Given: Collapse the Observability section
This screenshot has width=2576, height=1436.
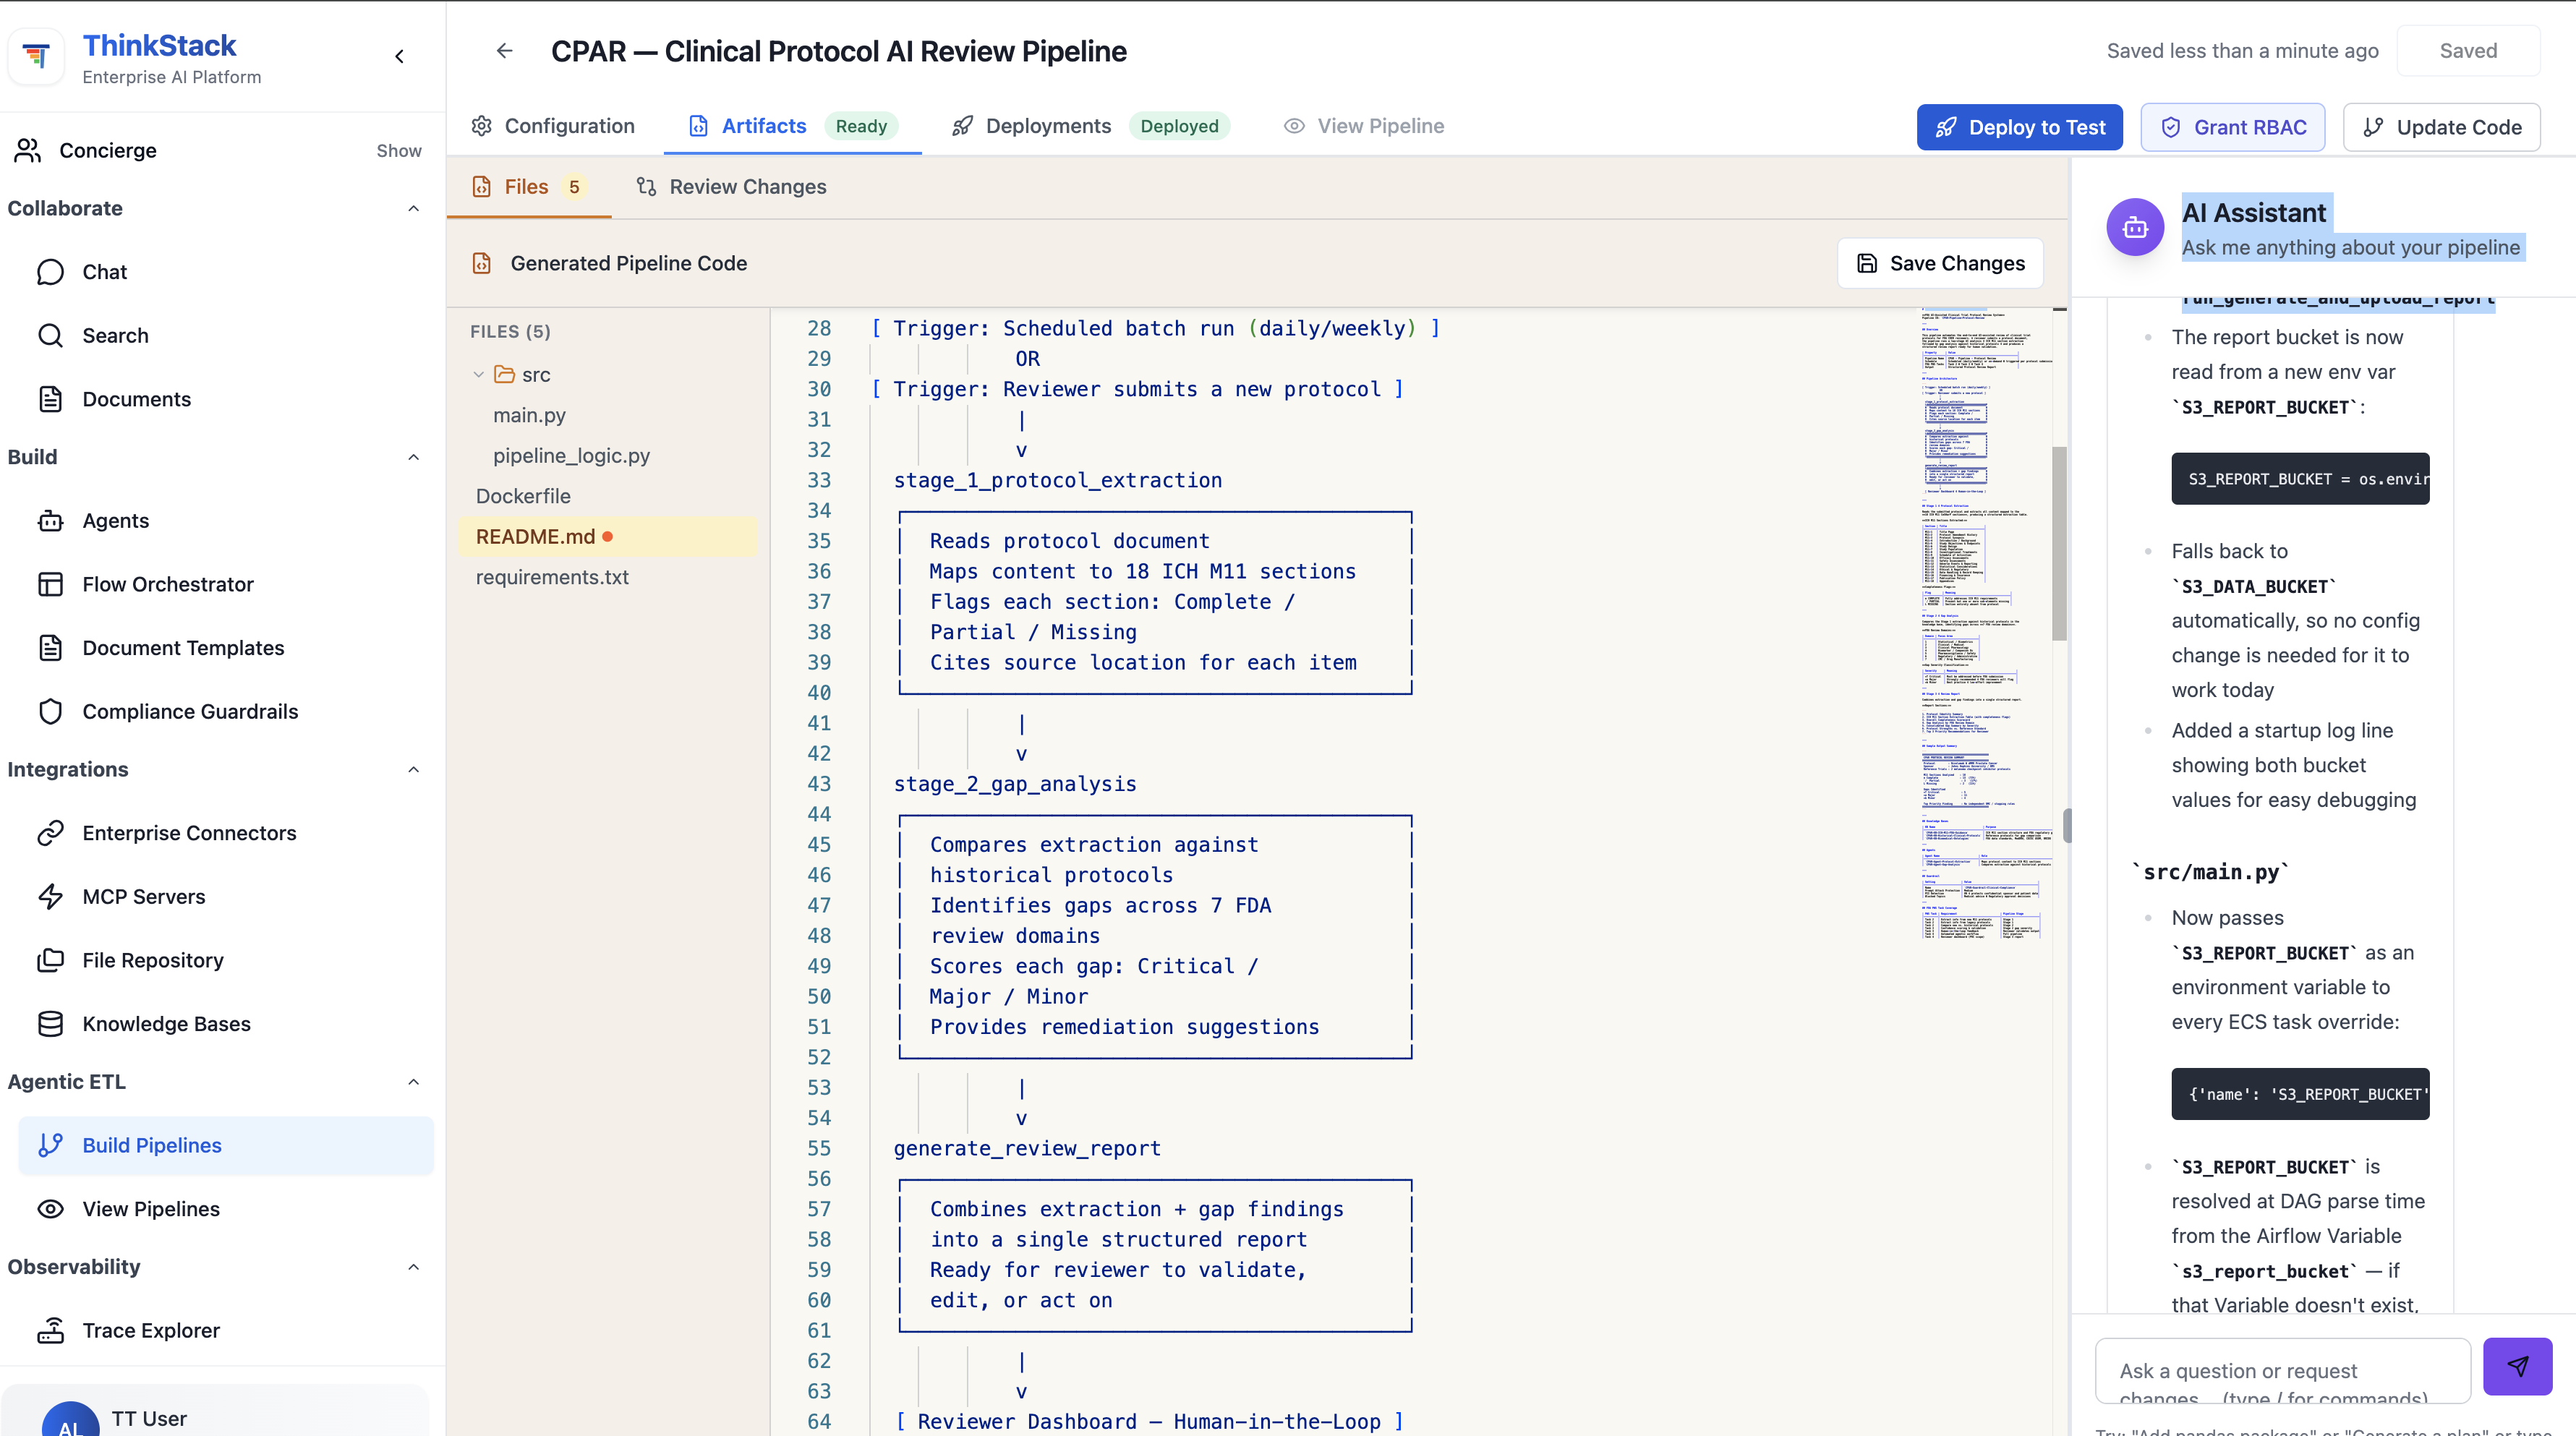Looking at the screenshot, I should [413, 1267].
